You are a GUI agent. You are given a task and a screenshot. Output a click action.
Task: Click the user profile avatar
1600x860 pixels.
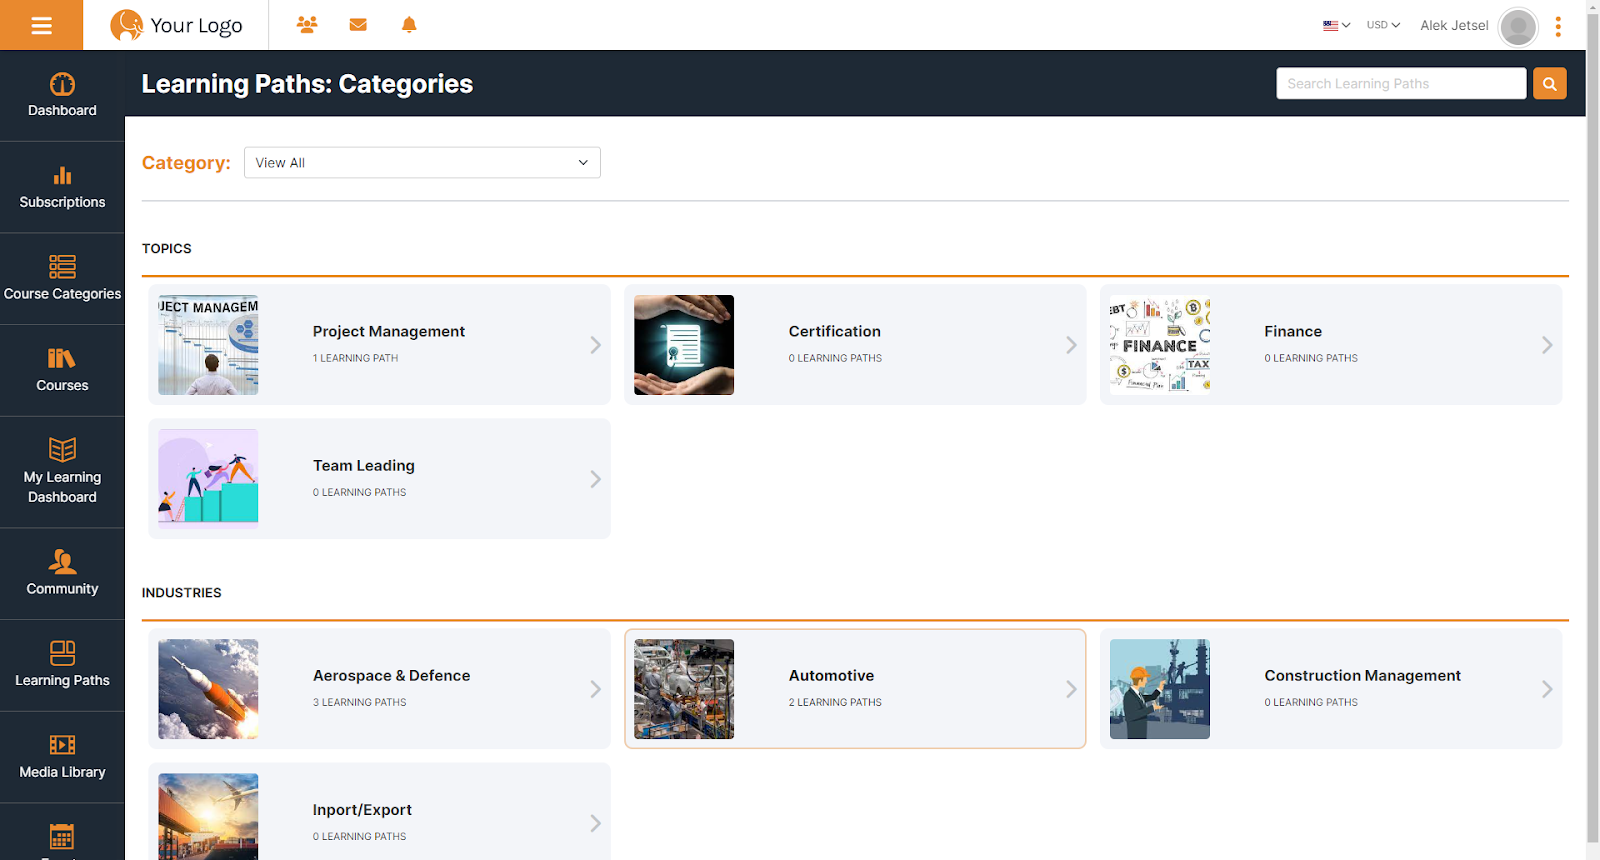1517,27
